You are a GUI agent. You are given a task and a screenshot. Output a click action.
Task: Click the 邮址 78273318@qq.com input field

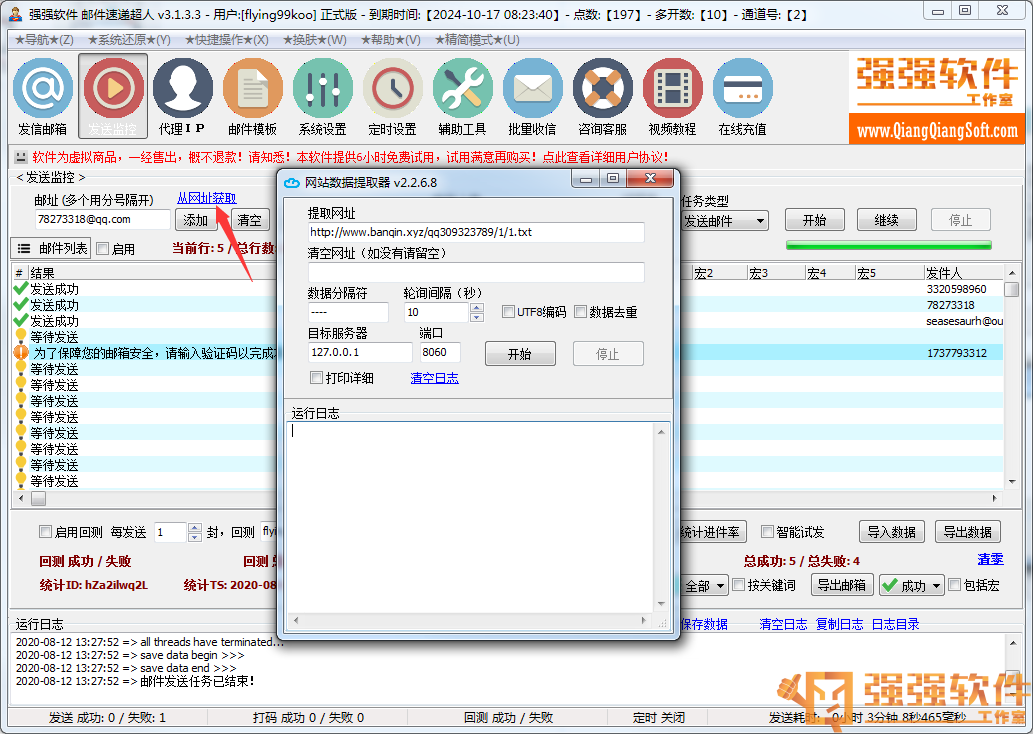click(102, 219)
